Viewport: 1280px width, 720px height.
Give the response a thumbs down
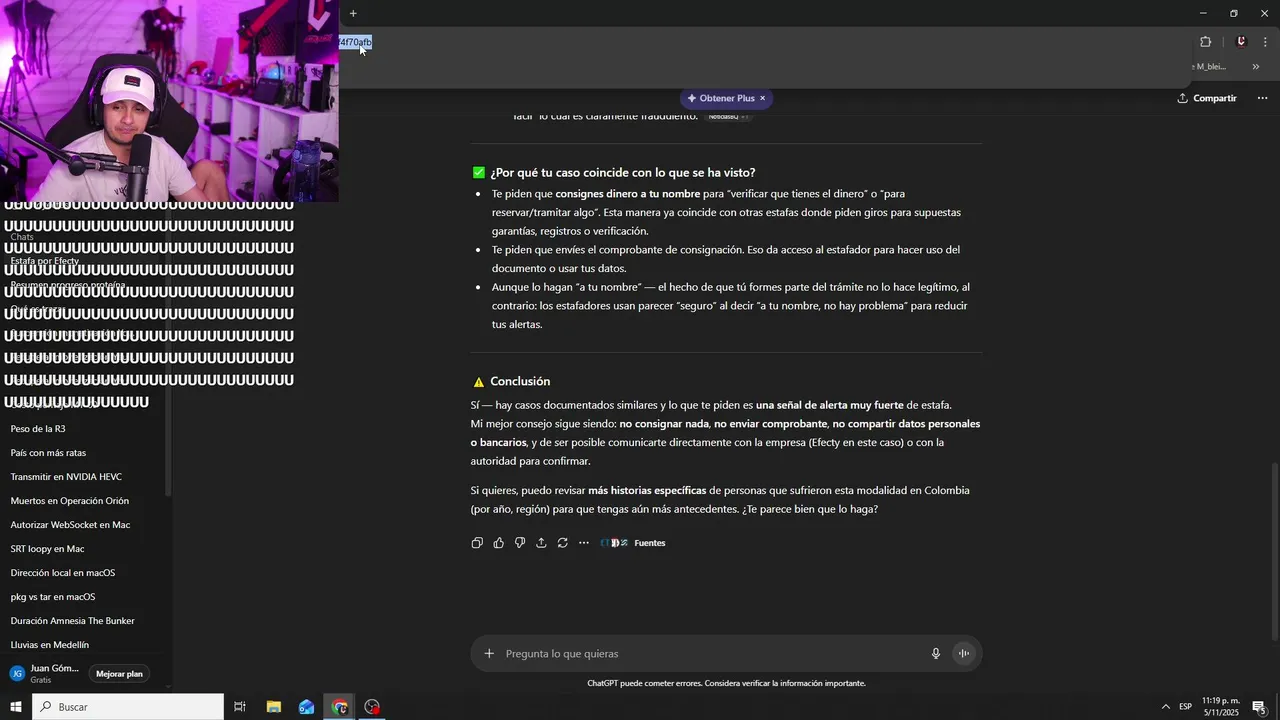520,543
